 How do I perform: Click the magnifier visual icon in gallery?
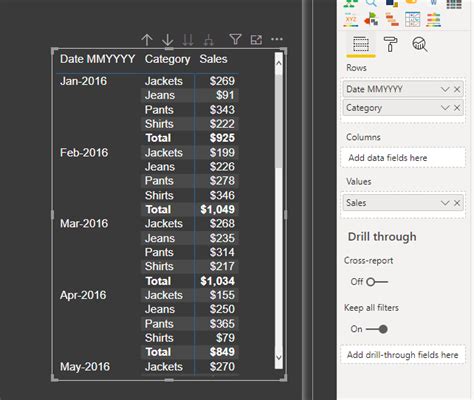tap(371, 3)
